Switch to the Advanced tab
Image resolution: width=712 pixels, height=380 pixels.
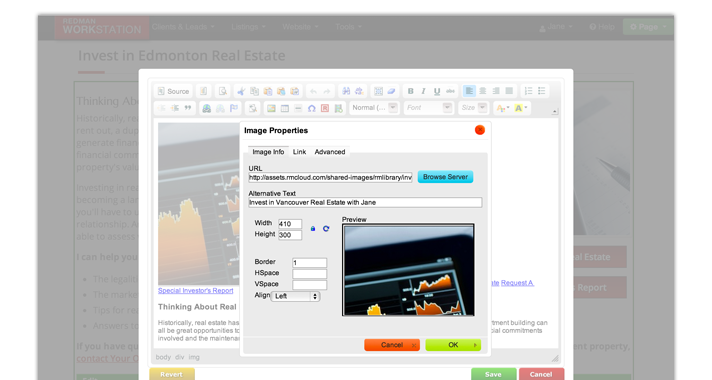tap(330, 152)
